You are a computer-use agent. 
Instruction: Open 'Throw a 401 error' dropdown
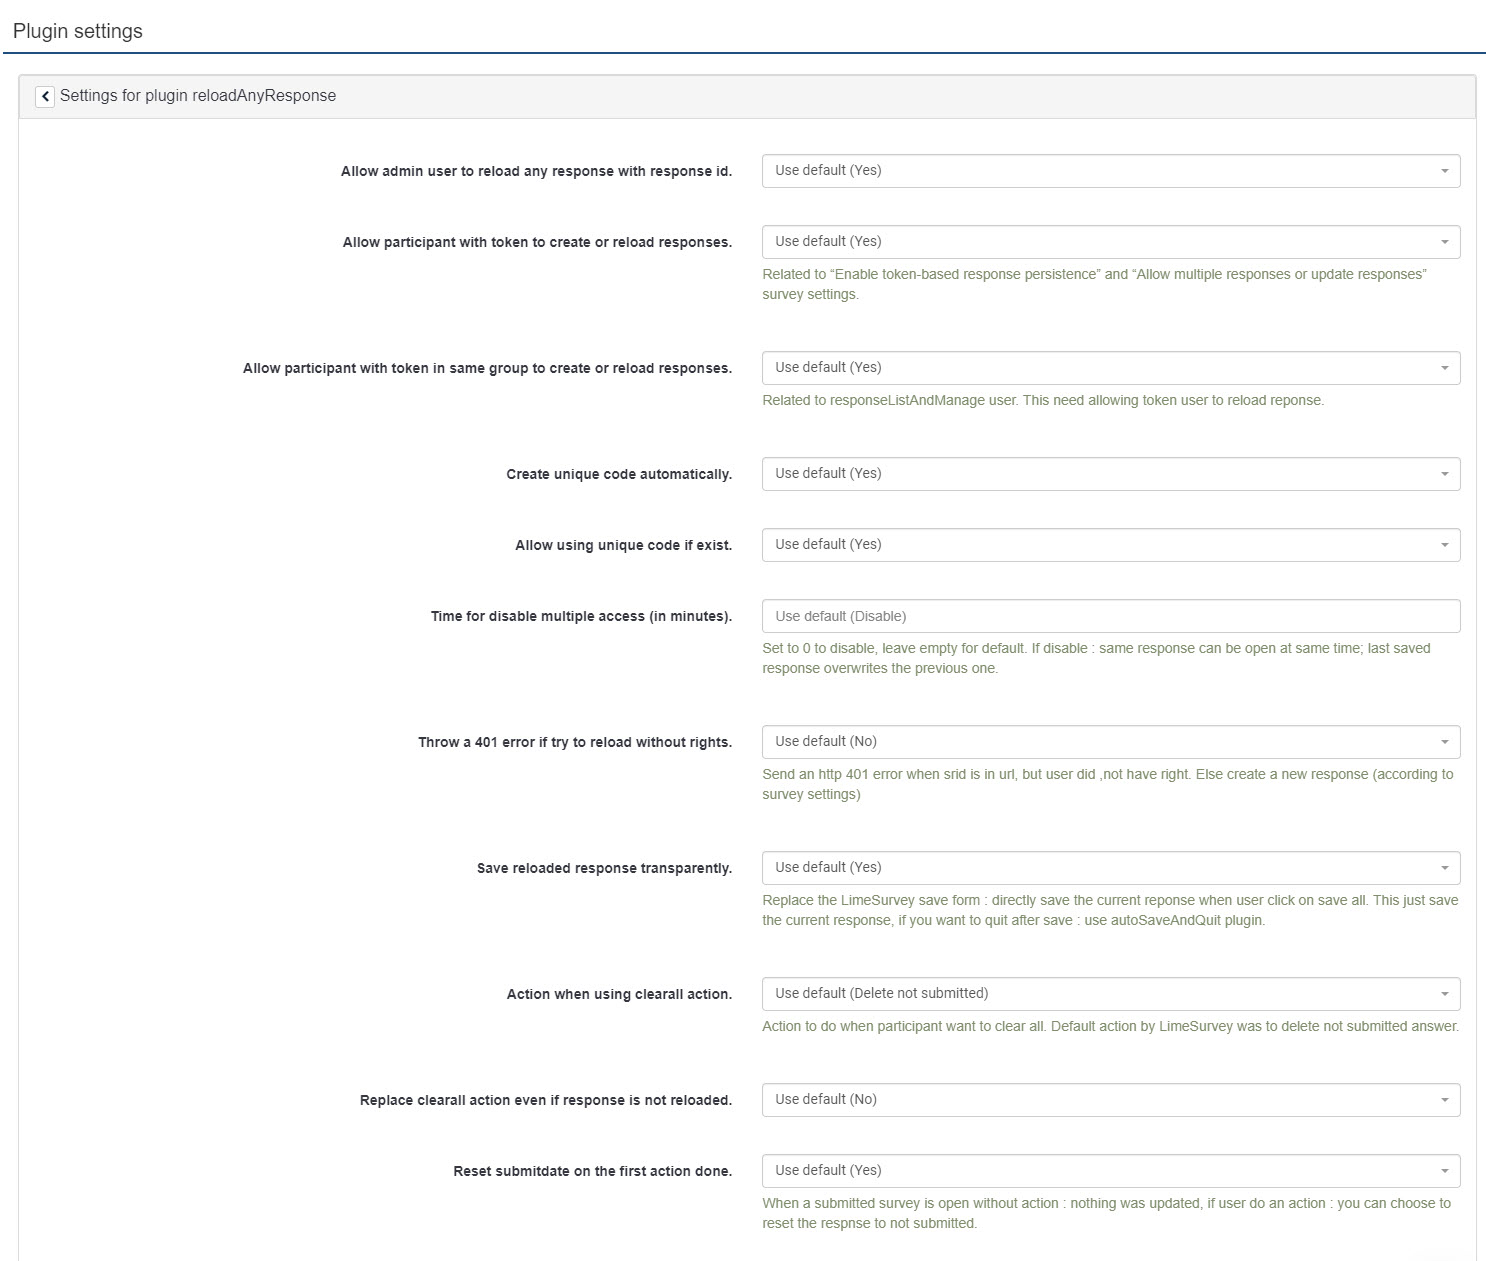pos(1110,742)
